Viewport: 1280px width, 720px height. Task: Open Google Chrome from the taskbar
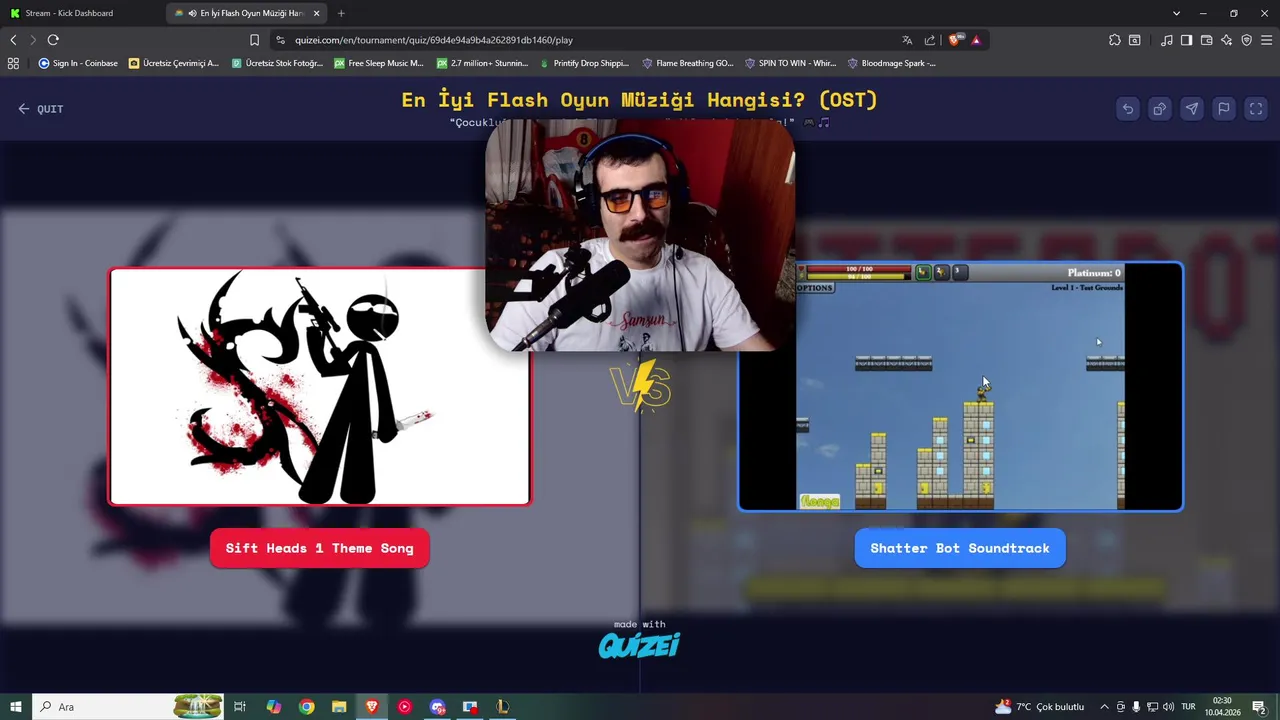(307, 707)
